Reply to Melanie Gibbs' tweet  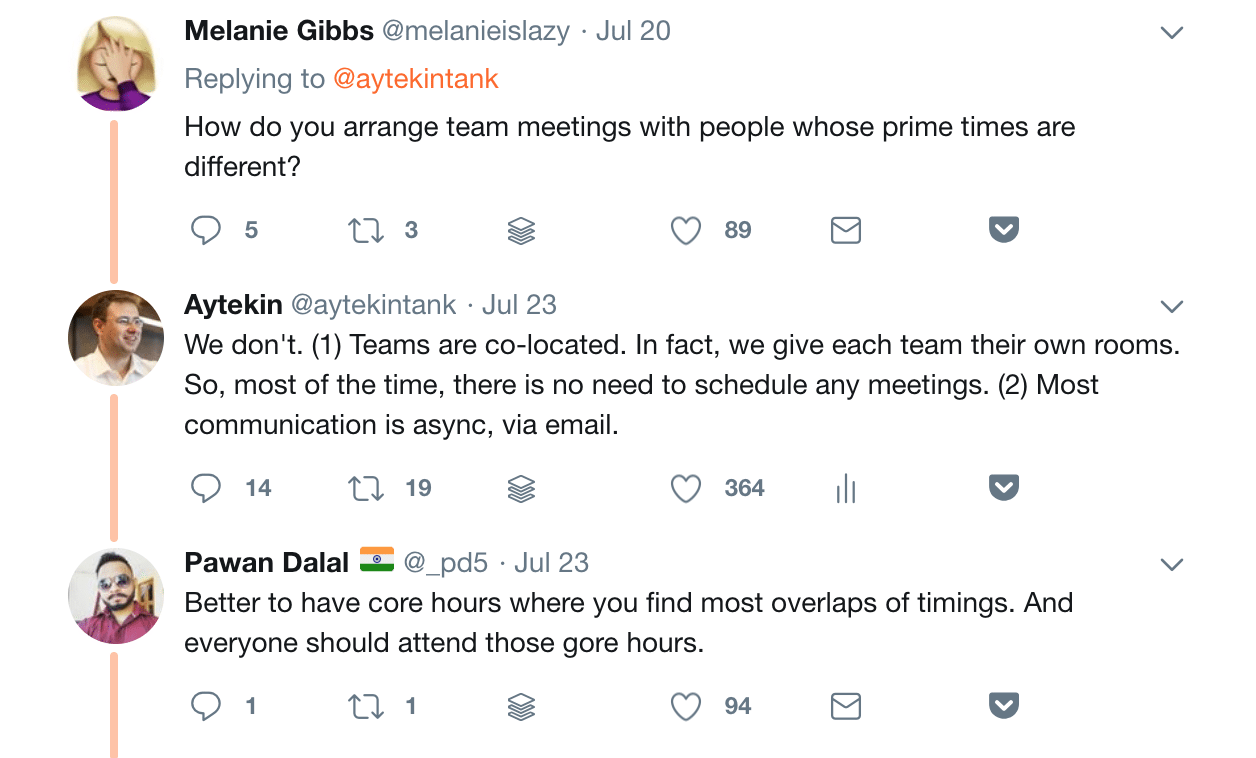point(206,231)
